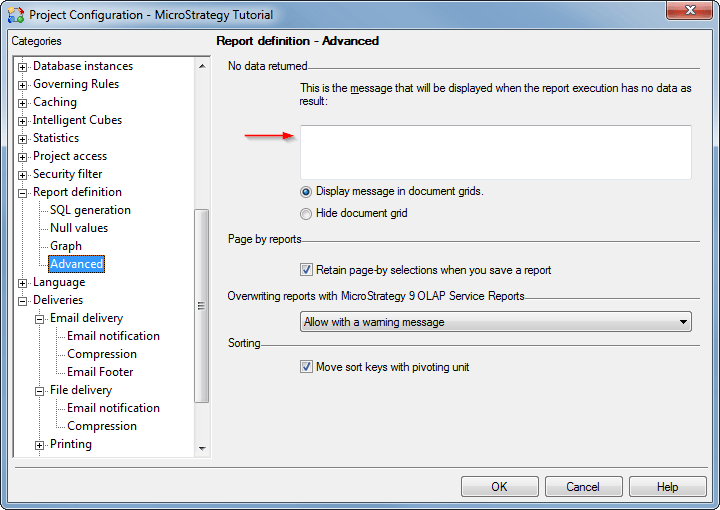Select the Language tree item label
The width and height of the screenshot is (720, 510).
click(59, 282)
